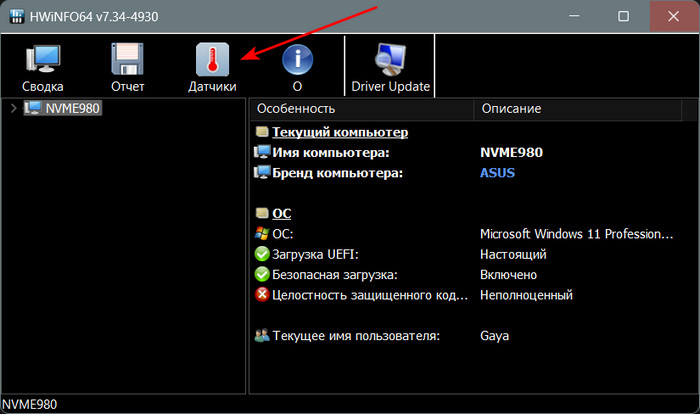
Task: Click folder icon beside Текущий компьютер
Action: click(x=262, y=132)
